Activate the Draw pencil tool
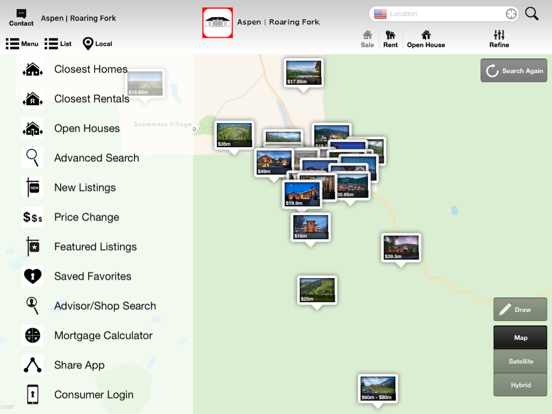 click(x=520, y=309)
